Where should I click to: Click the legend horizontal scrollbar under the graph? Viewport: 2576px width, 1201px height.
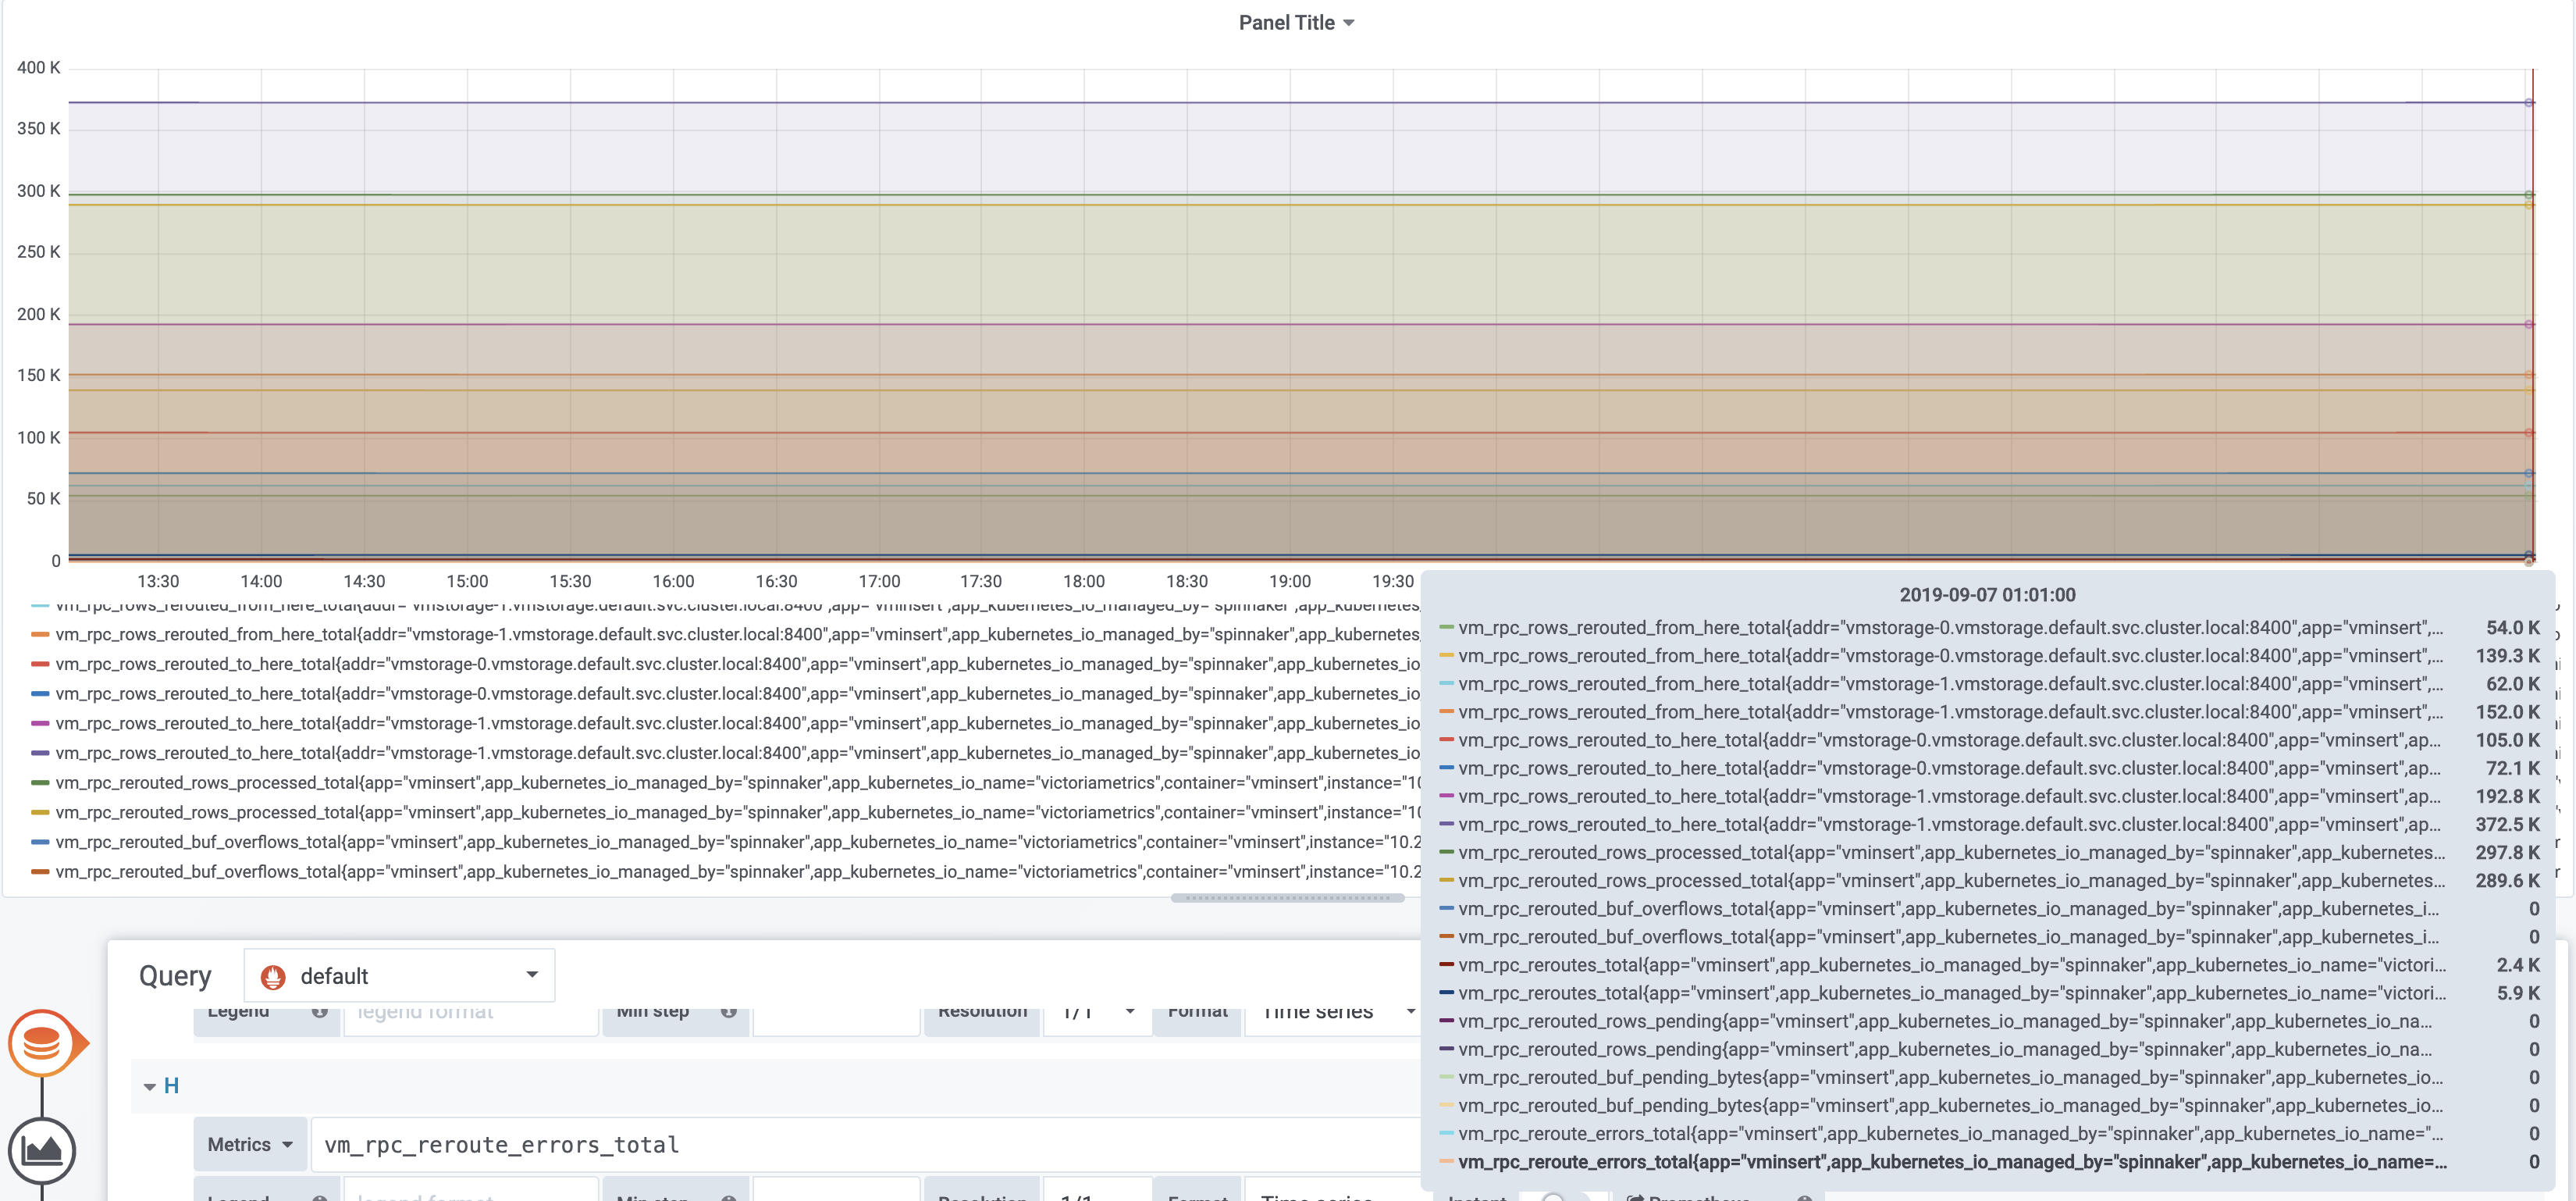1288,897
